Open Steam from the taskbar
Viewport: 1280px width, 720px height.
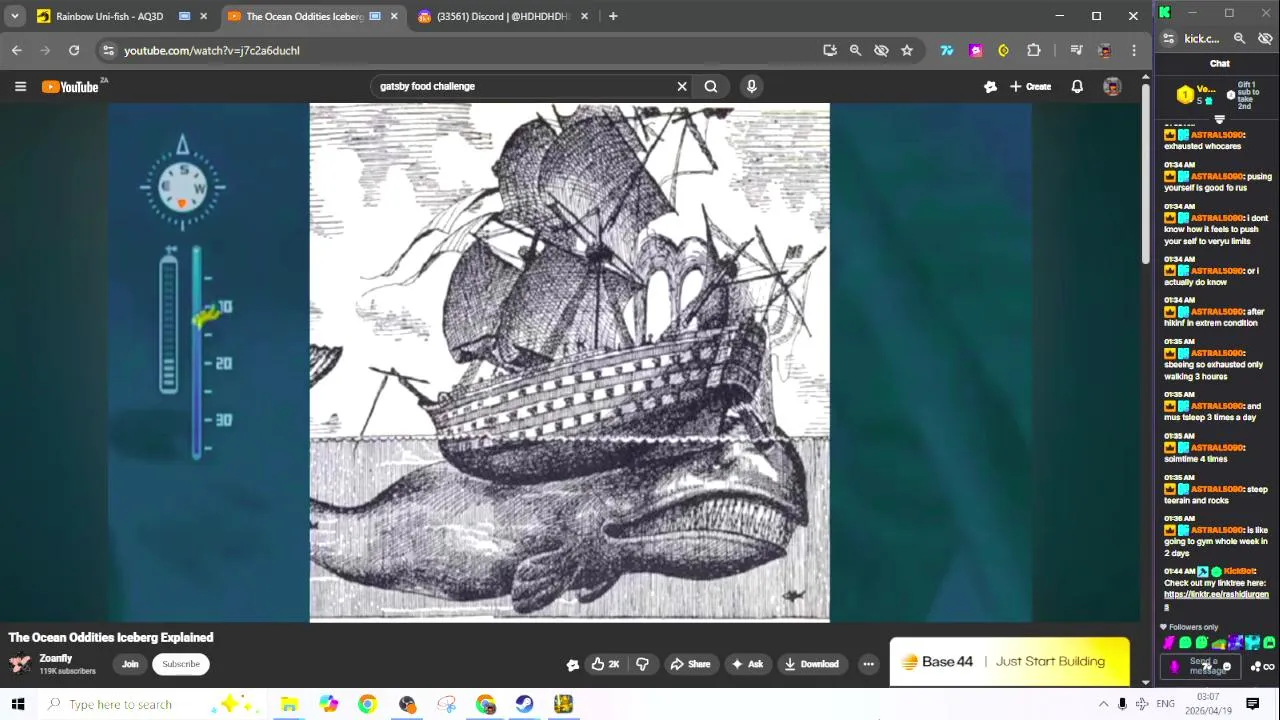[524, 704]
